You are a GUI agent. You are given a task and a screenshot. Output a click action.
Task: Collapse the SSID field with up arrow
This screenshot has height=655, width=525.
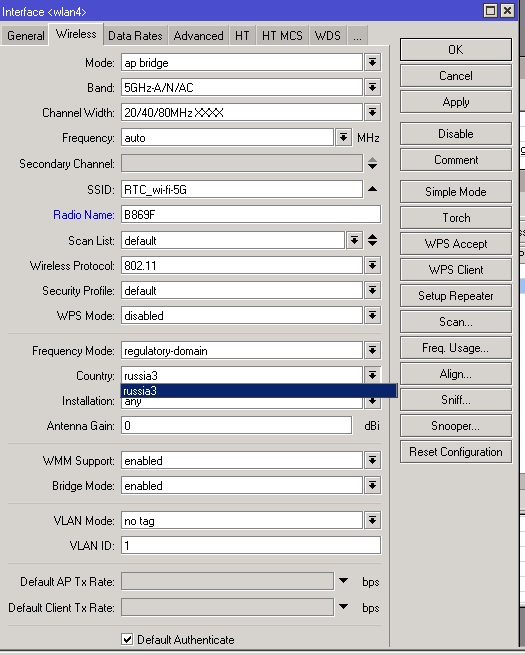point(373,189)
